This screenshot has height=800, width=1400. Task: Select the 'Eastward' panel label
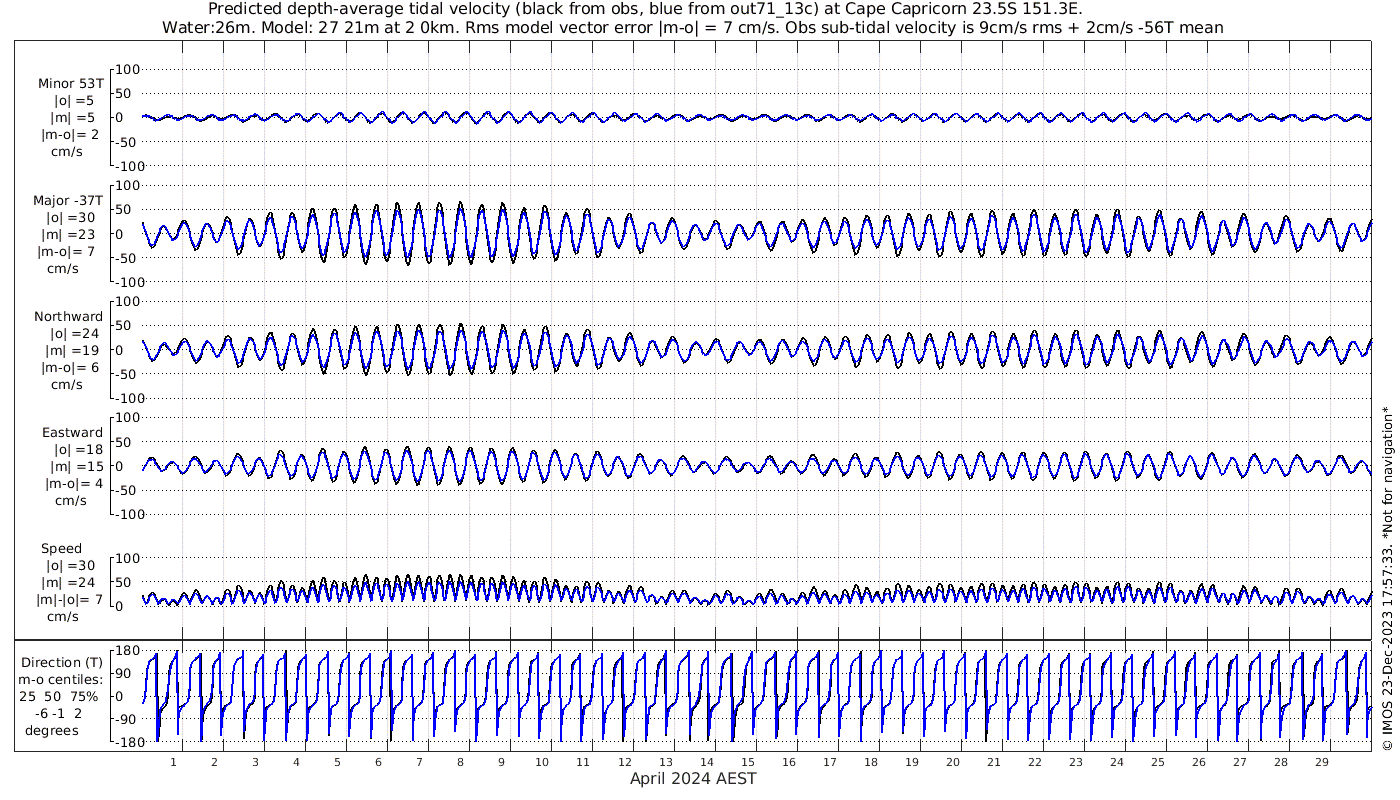[x=72, y=433]
